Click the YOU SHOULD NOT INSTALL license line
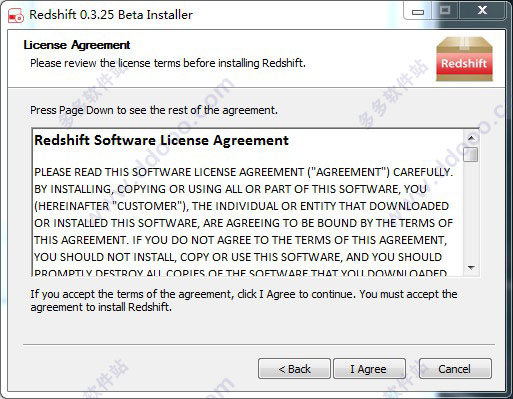The width and height of the screenshot is (513, 399). 238,257
